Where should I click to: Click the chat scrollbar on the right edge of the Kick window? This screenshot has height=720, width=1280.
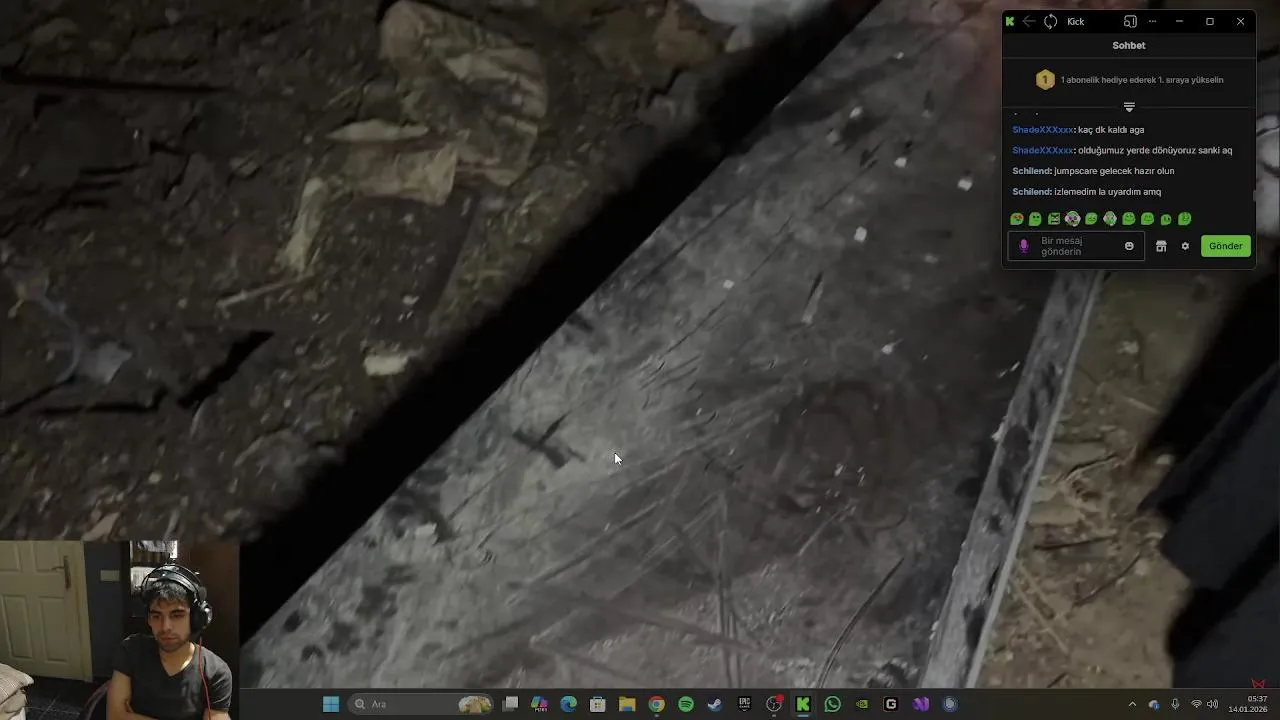coord(1254,195)
